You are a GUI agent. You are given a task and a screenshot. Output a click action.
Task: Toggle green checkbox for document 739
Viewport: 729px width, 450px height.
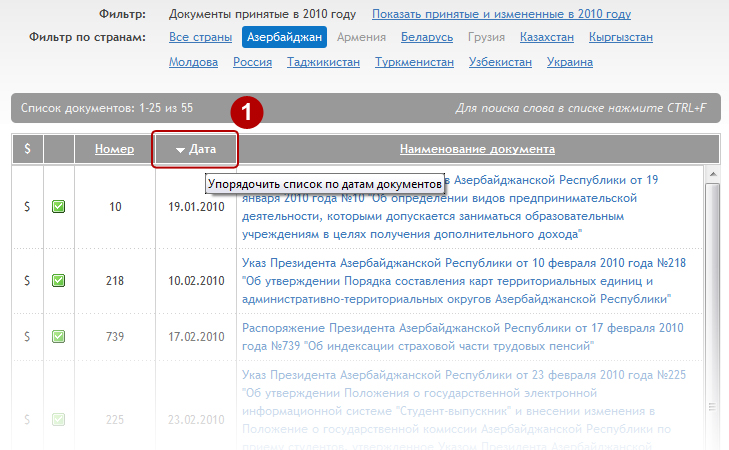click(59, 336)
